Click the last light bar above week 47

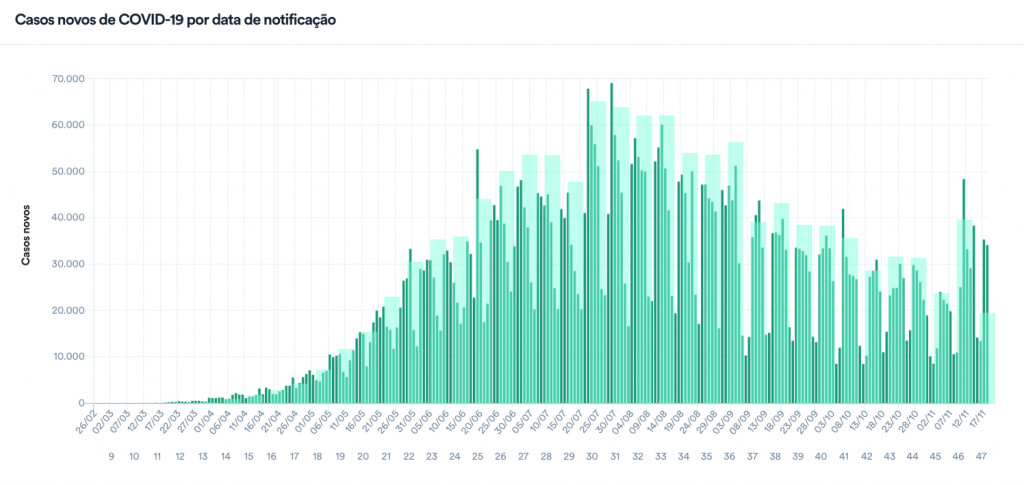(x=990, y=358)
